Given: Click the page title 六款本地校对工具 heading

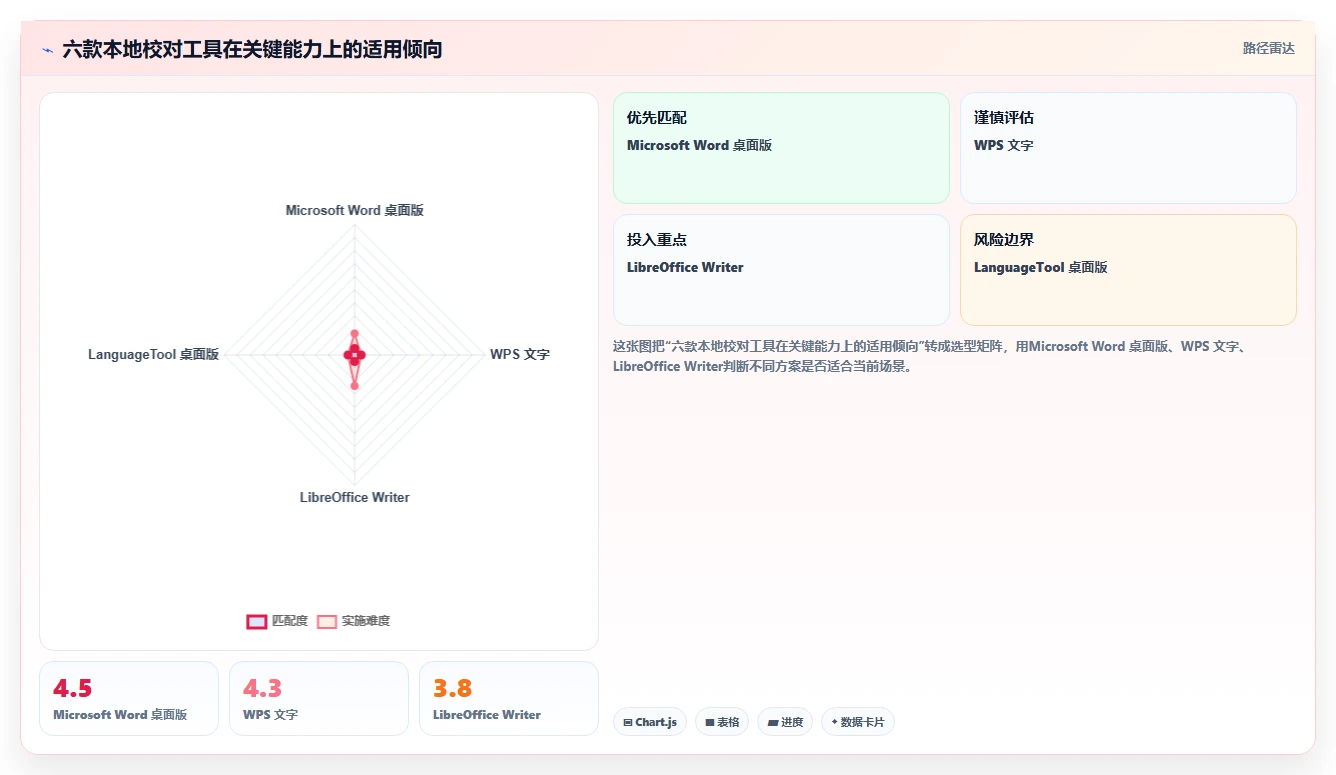Looking at the screenshot, I should coord(252,49).
